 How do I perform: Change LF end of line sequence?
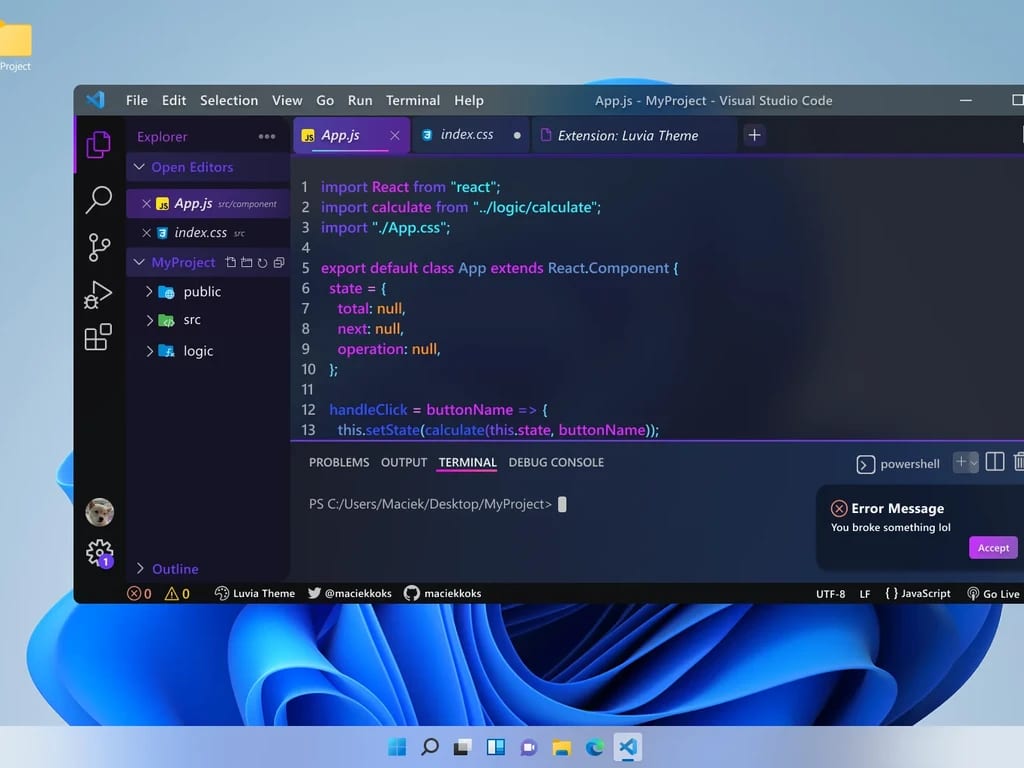click(865, 594)
